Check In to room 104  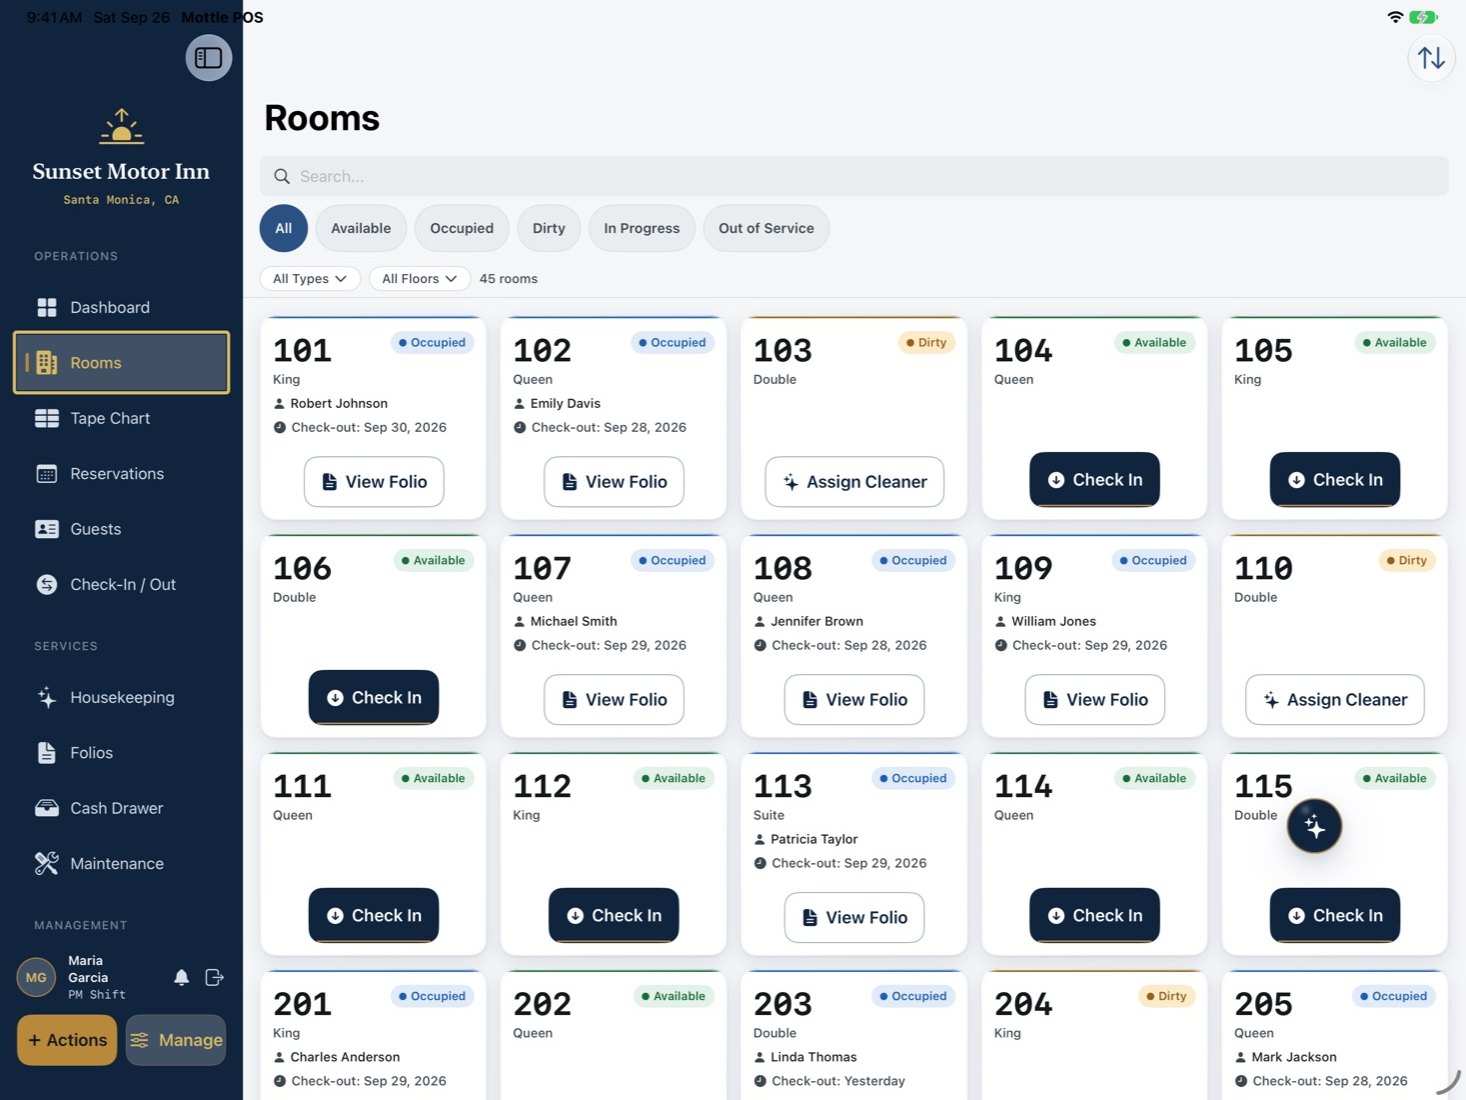point(1095,480)
